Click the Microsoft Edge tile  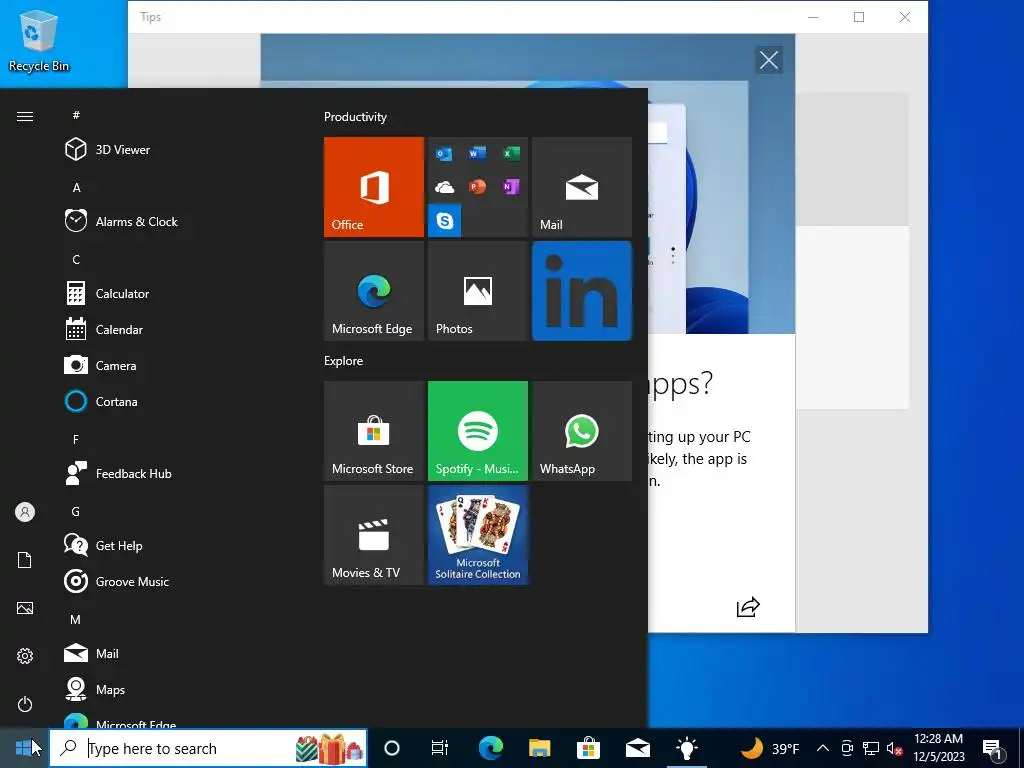tap(374, 291)
